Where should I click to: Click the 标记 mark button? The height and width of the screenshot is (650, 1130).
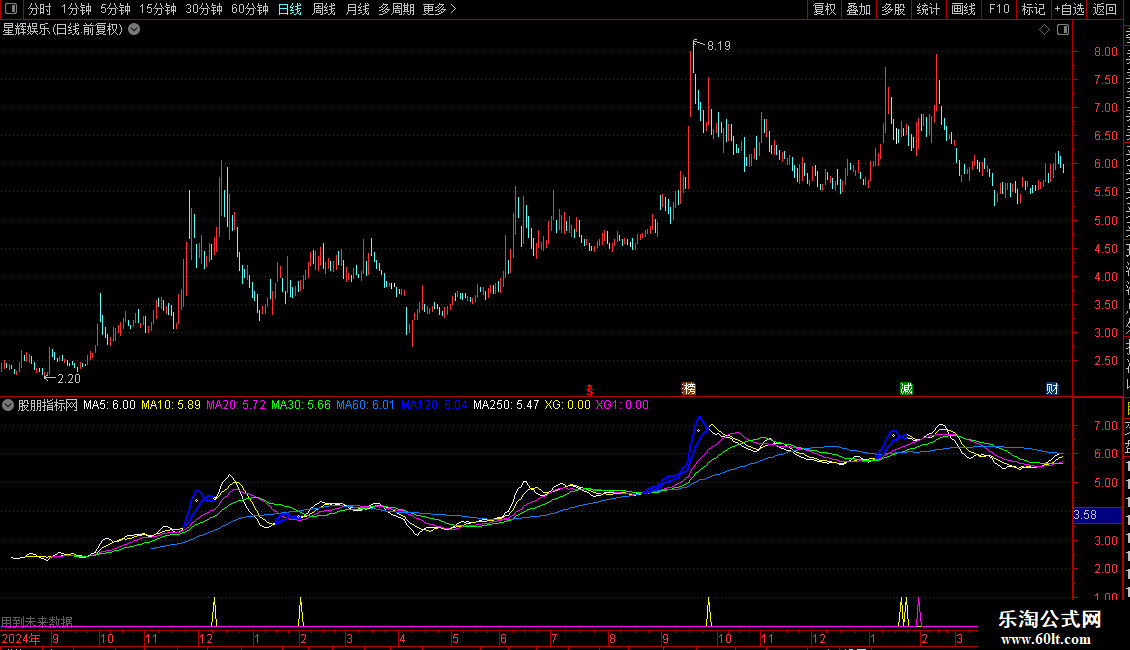(x=1033, y=9)
